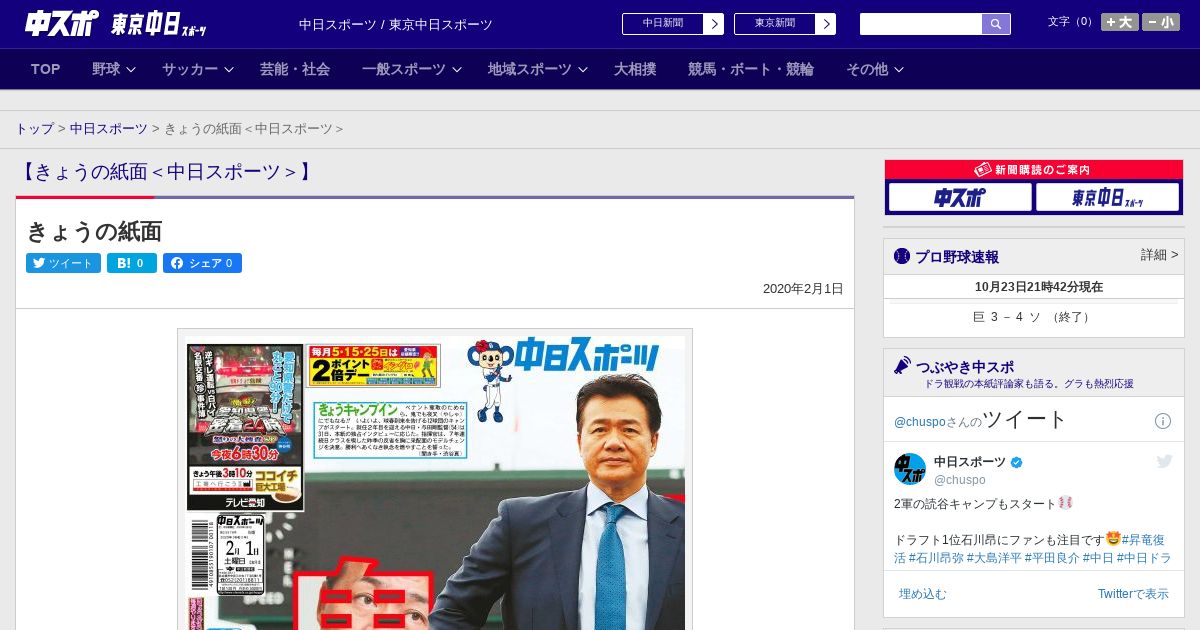Image resolution: width=1200 pixels, height=630 pixels.
Task: Click the Twitter bird icon in tweet
Action: [x=1164, y=461]
